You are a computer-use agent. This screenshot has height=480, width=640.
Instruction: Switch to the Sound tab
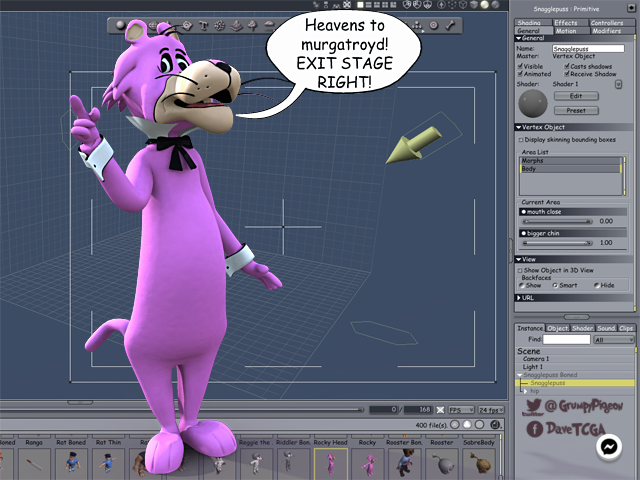tap(606, 328)
